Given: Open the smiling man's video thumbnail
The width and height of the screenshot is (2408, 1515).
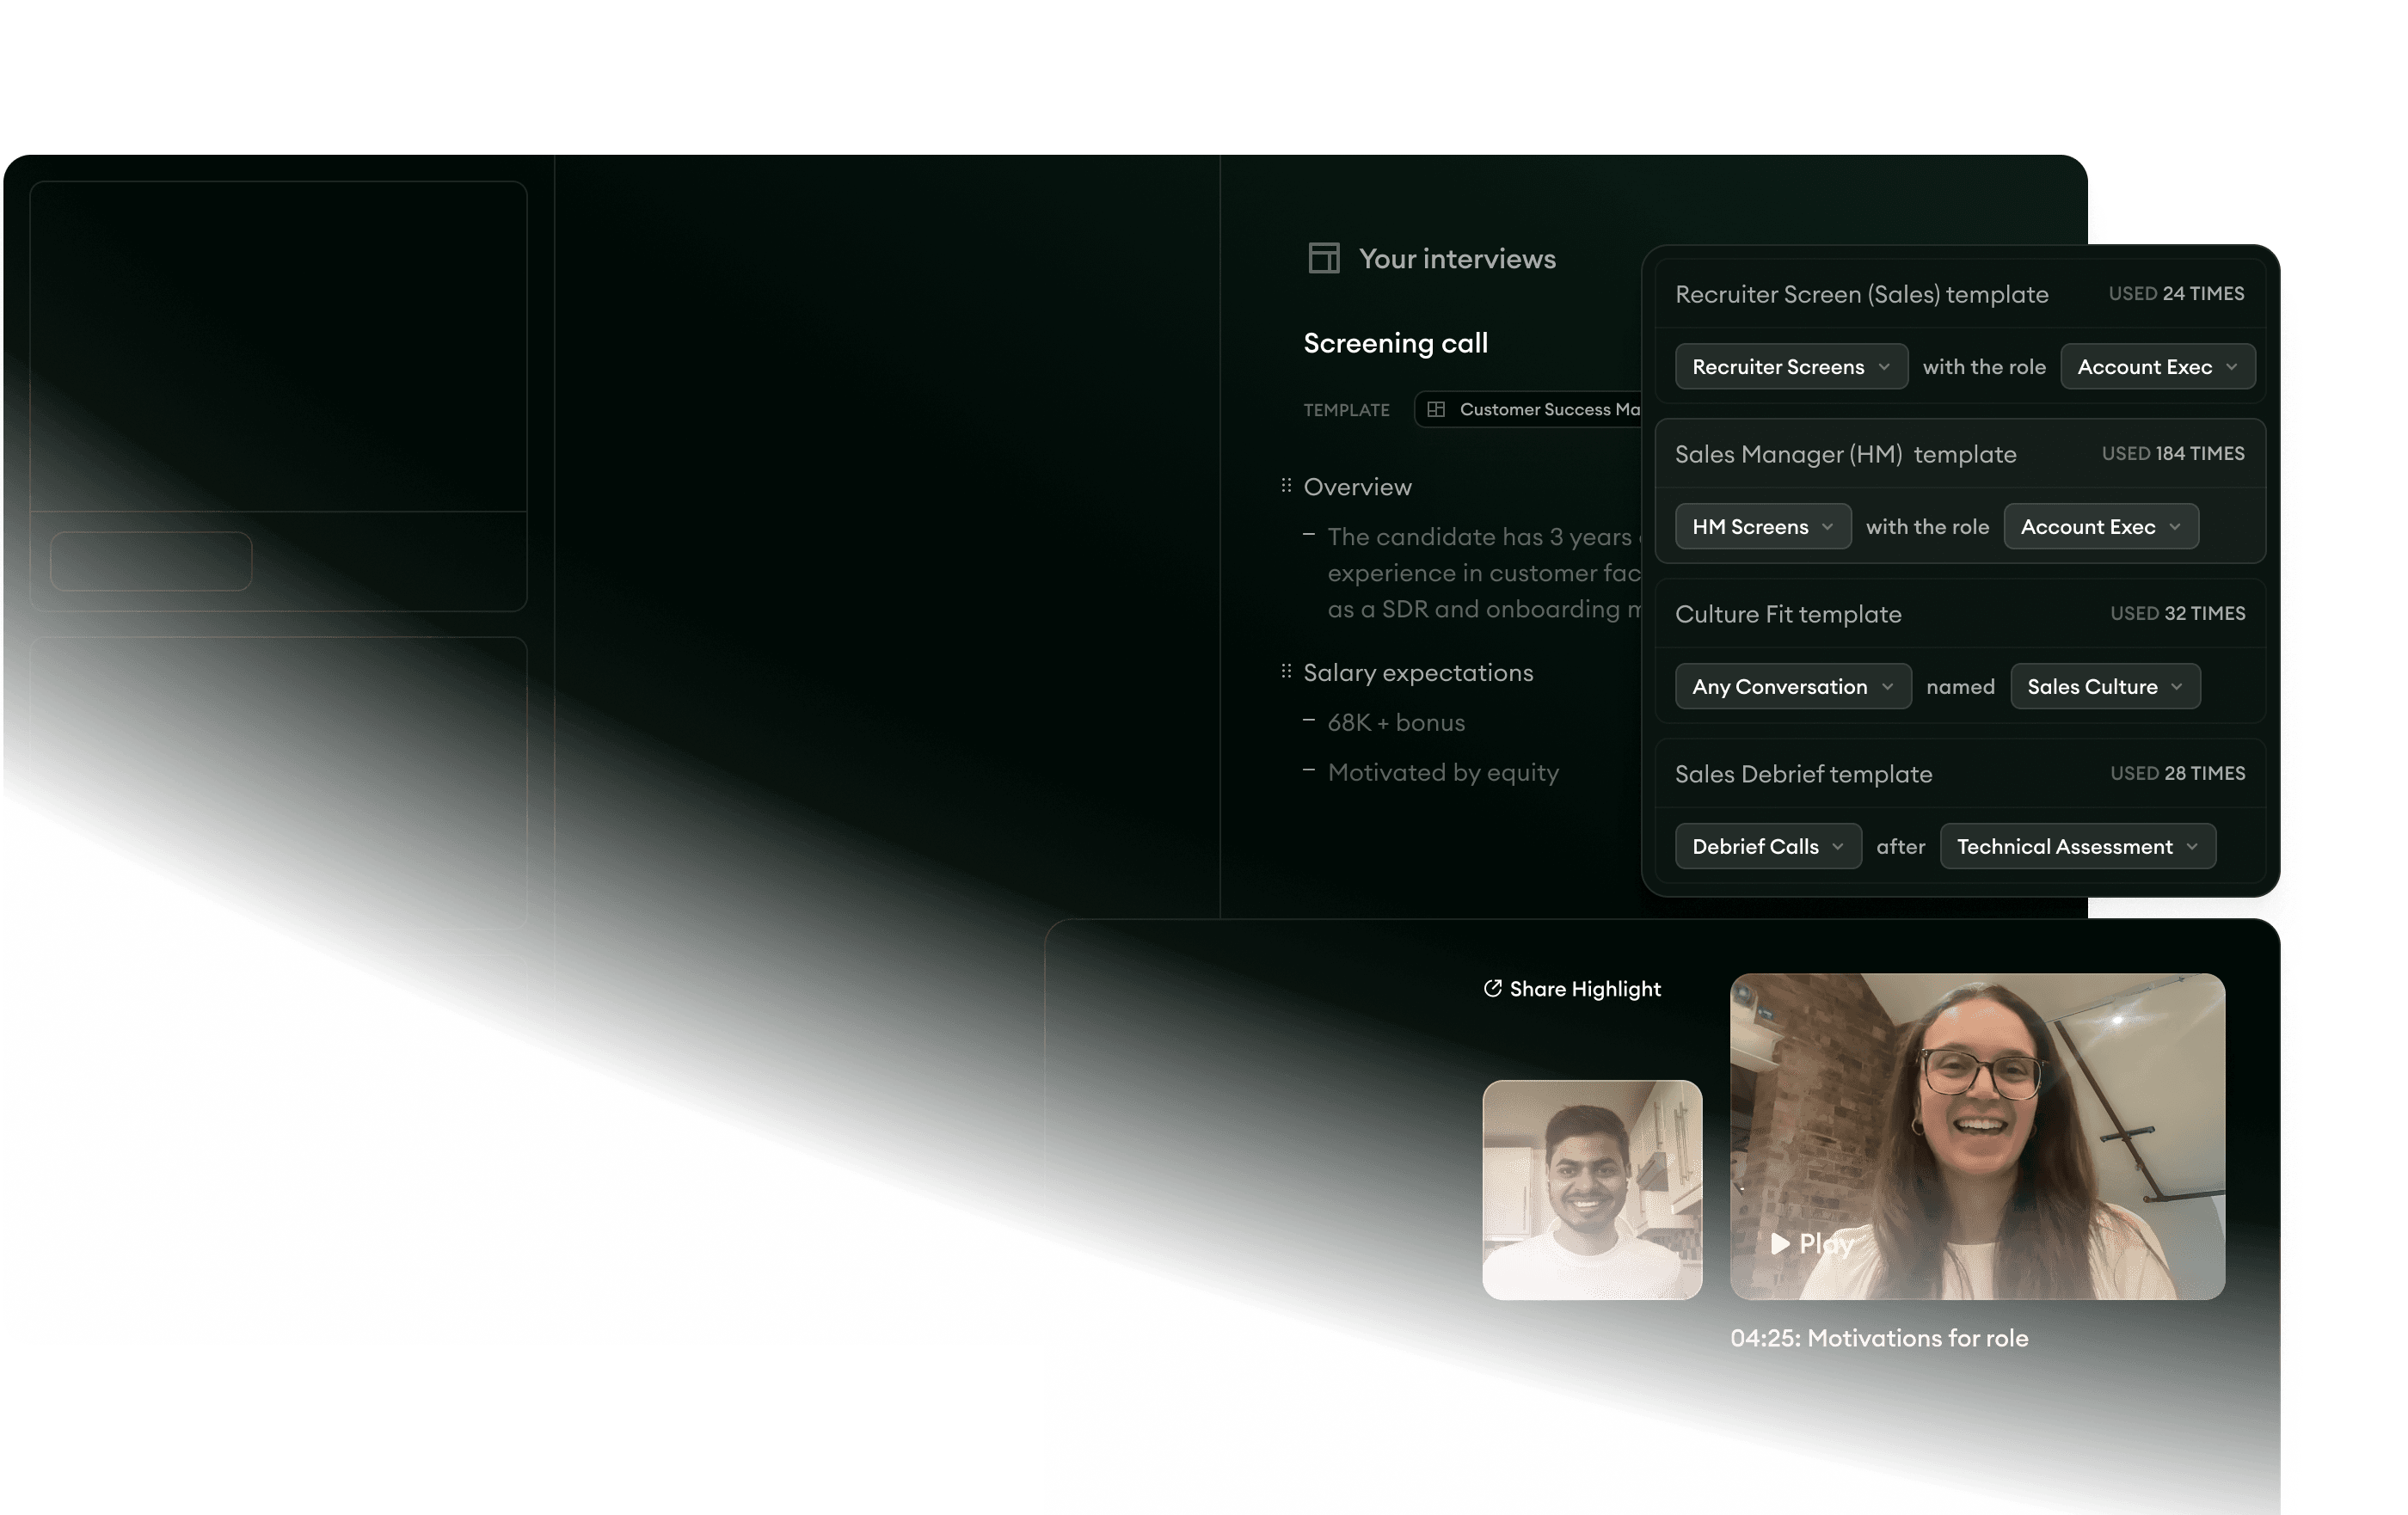Looking at the screenshot, I should 1591,1189.
